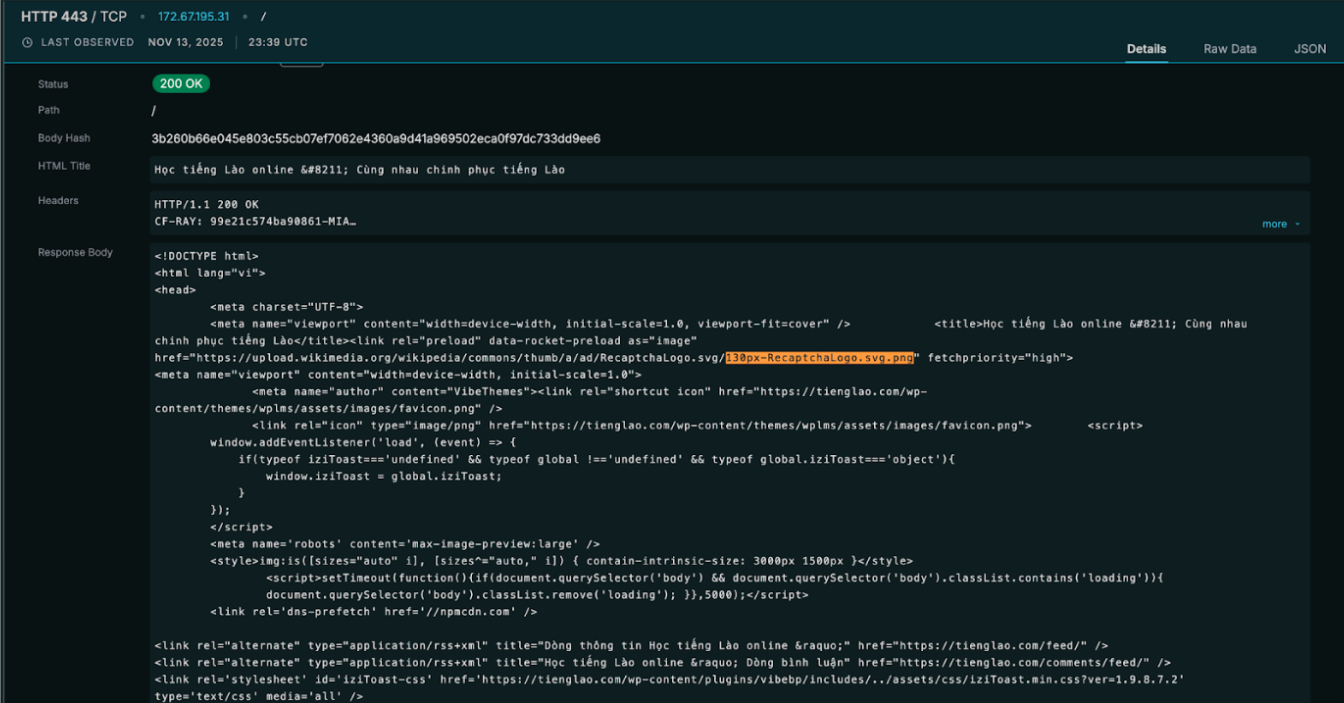The height and width of the screenshot is (703, 1344).
Task: Click the separator dot after TCP
Action: (144, 17)
